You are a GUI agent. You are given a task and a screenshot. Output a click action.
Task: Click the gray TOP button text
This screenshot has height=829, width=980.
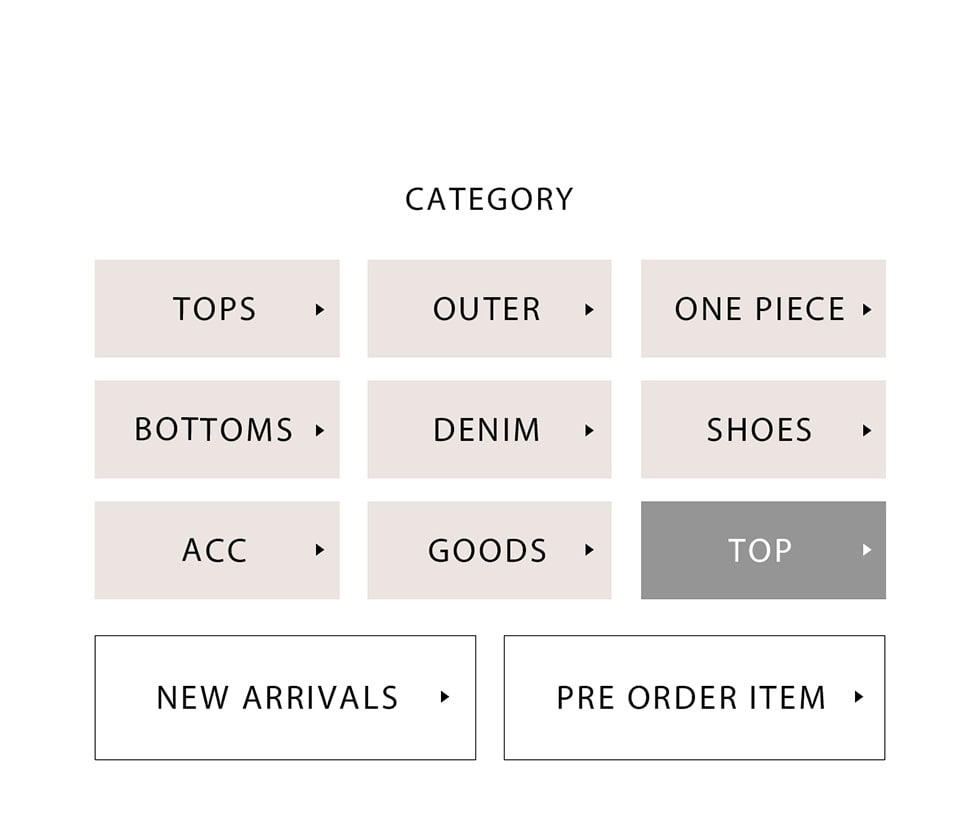(759, 551)
